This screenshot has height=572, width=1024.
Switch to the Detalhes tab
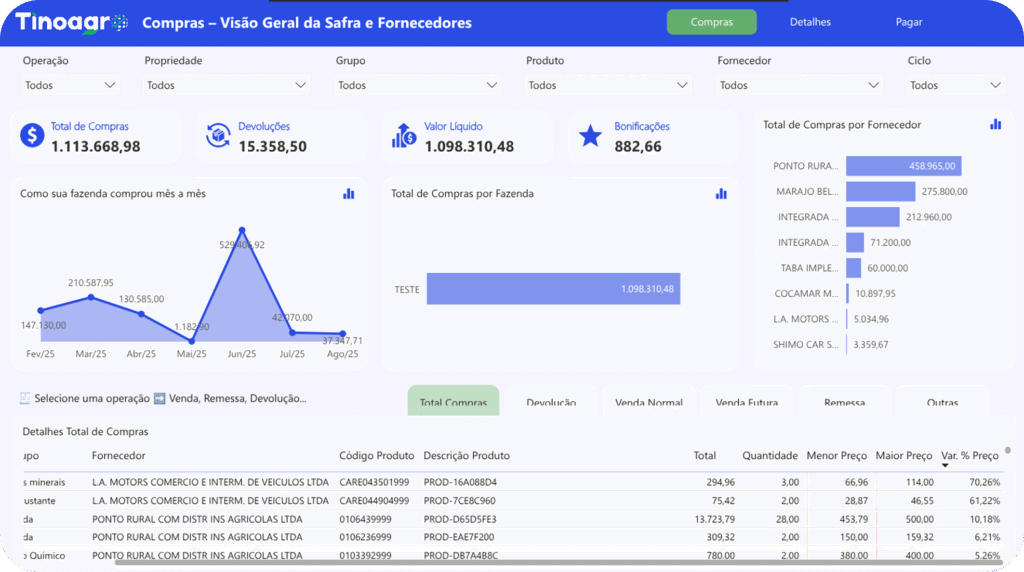pos(810,22)
